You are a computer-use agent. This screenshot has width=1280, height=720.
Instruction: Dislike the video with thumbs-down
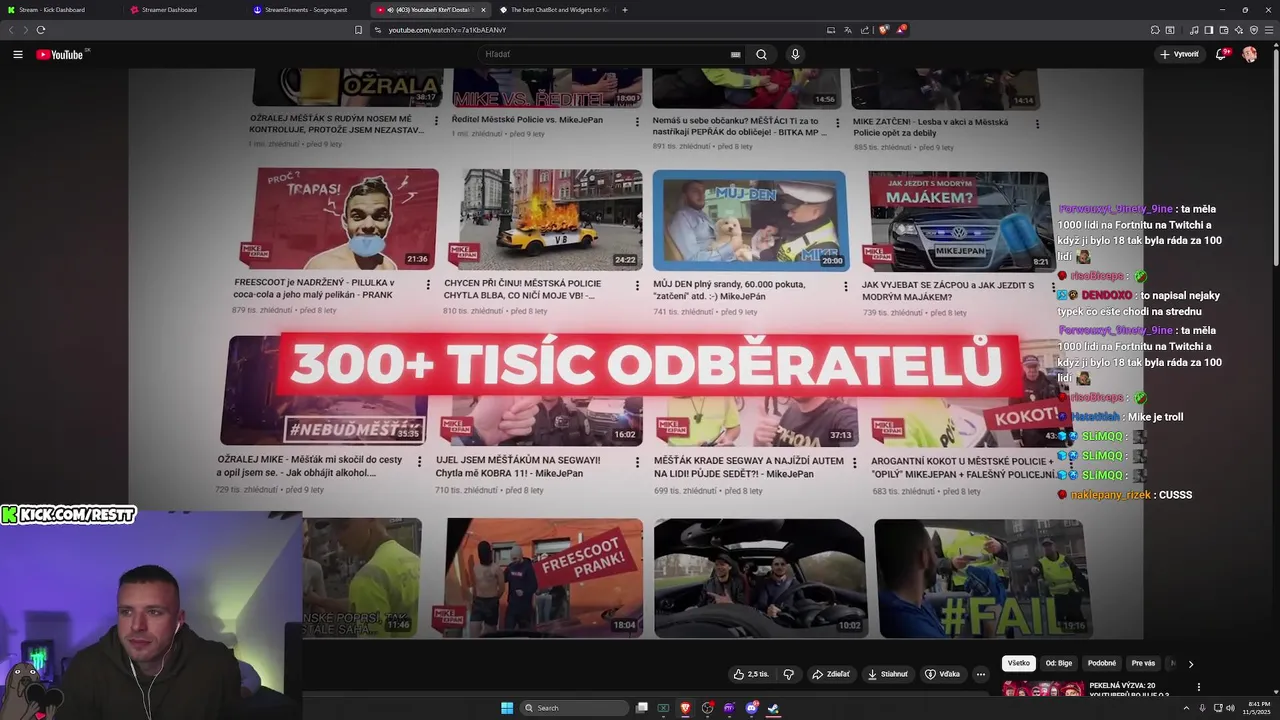coord(788,674)
